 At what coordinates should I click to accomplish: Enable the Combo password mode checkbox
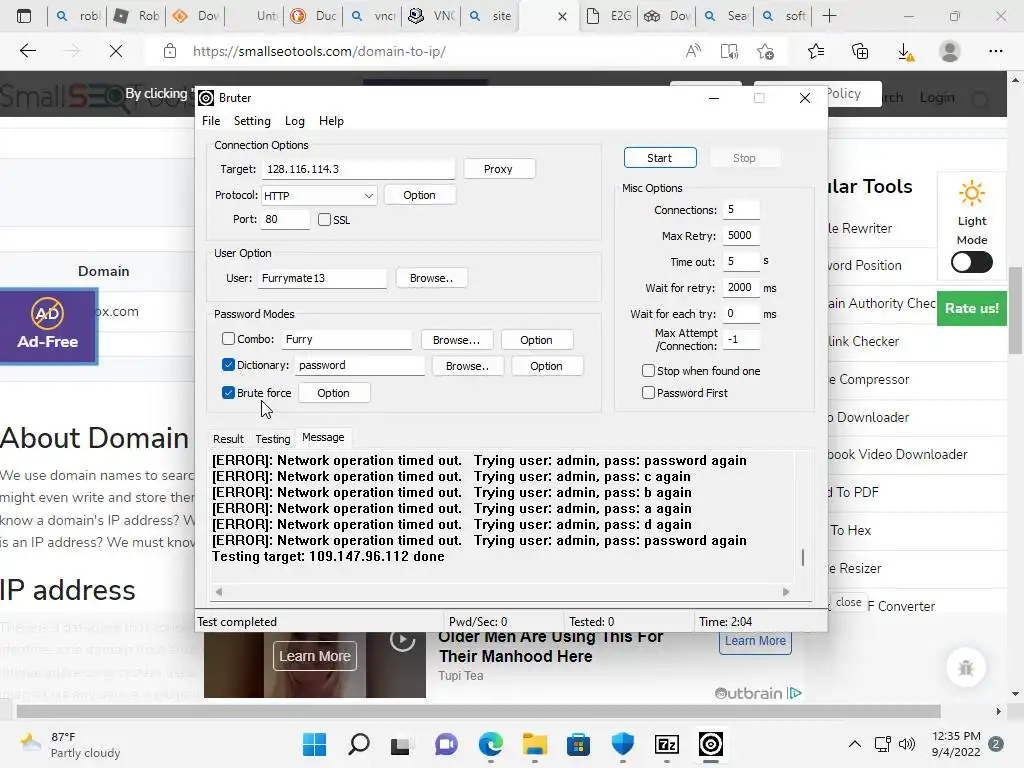click(x=228, y=339)
